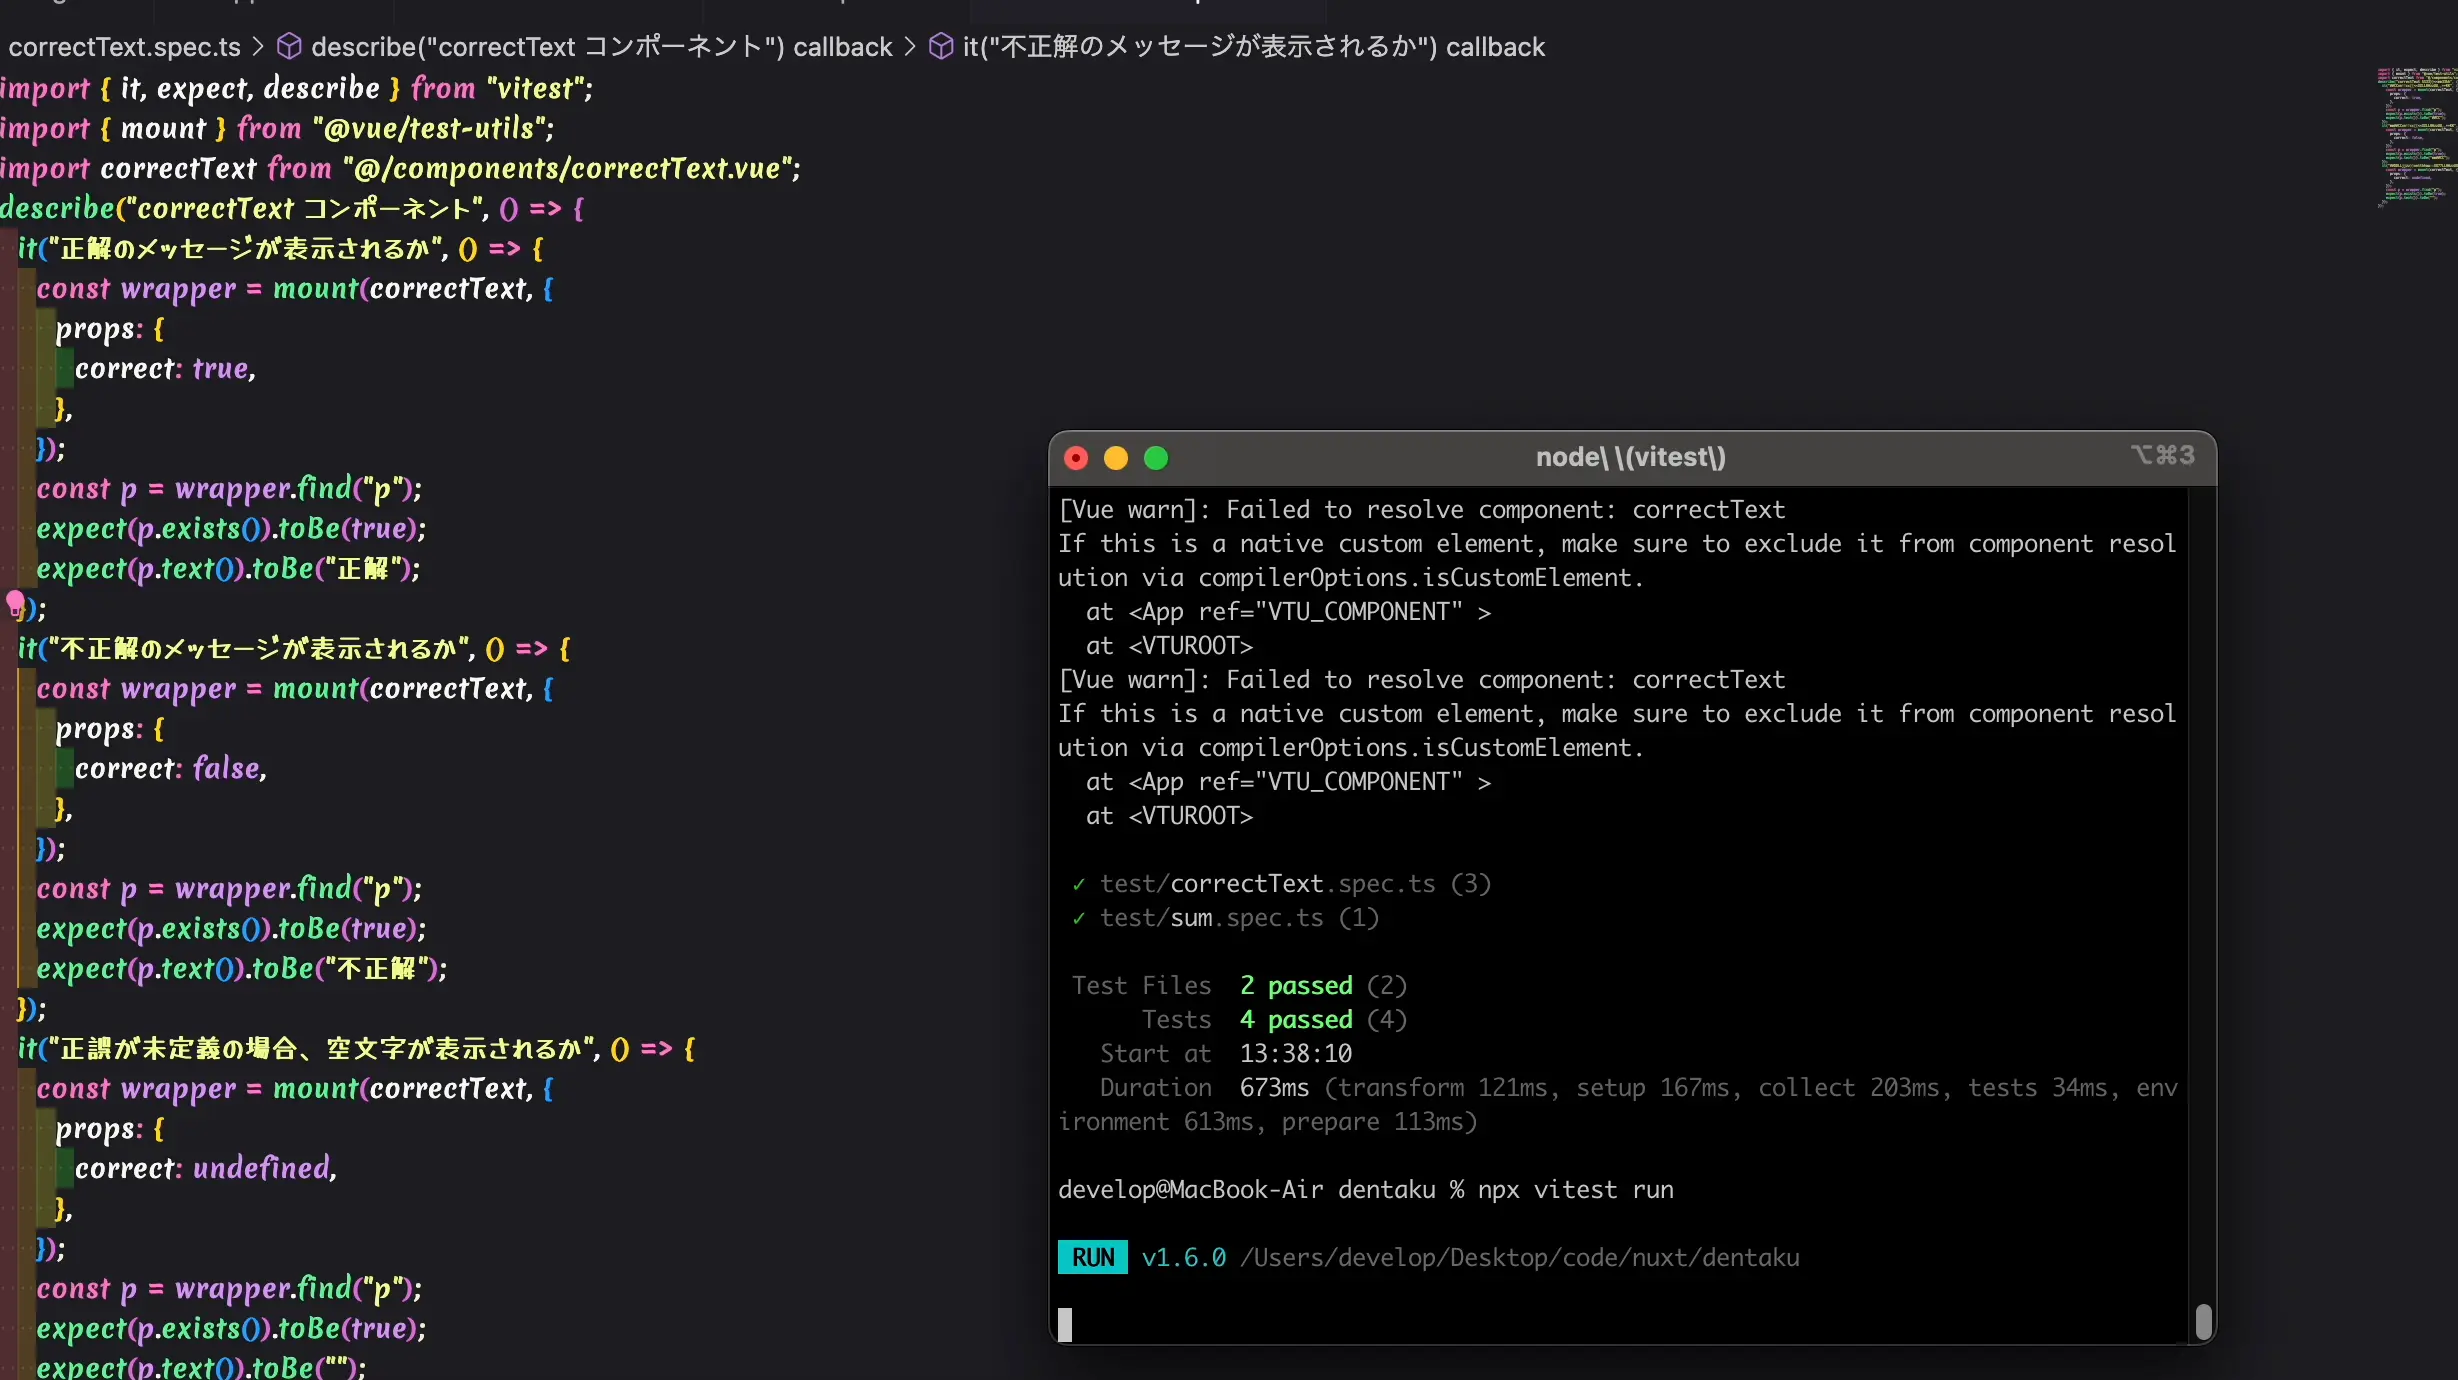Click "test/sum.spec.ts (1)" result line
The width and height of the screenshot is (2458, 1380).
tap(1239, 918)
